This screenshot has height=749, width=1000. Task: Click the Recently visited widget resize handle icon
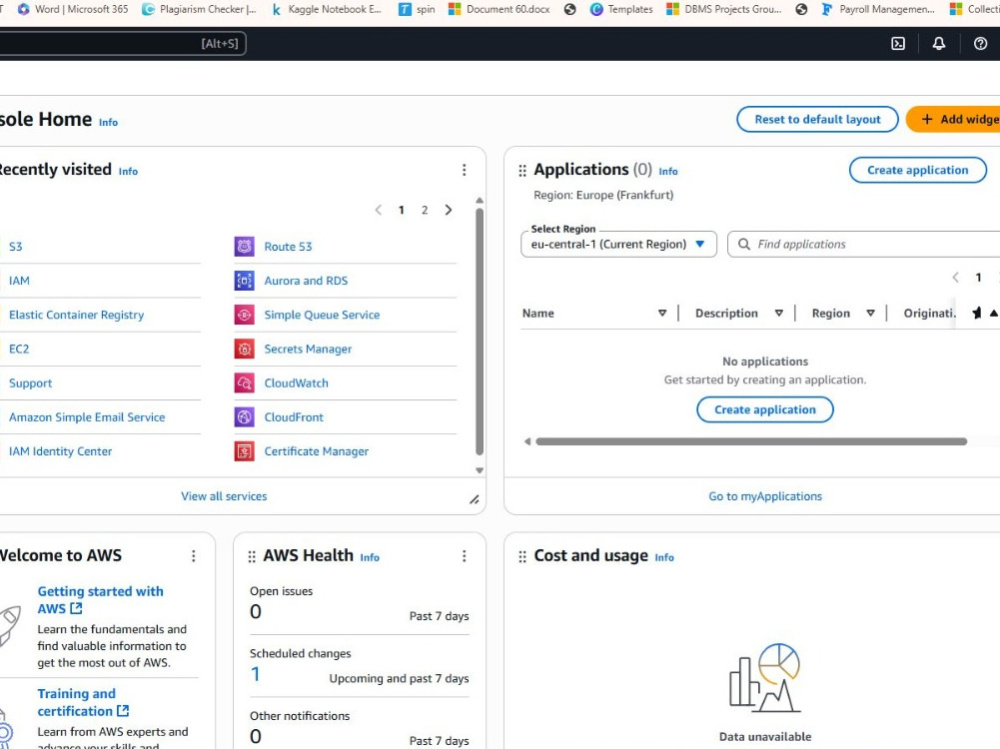click(474, 500)
